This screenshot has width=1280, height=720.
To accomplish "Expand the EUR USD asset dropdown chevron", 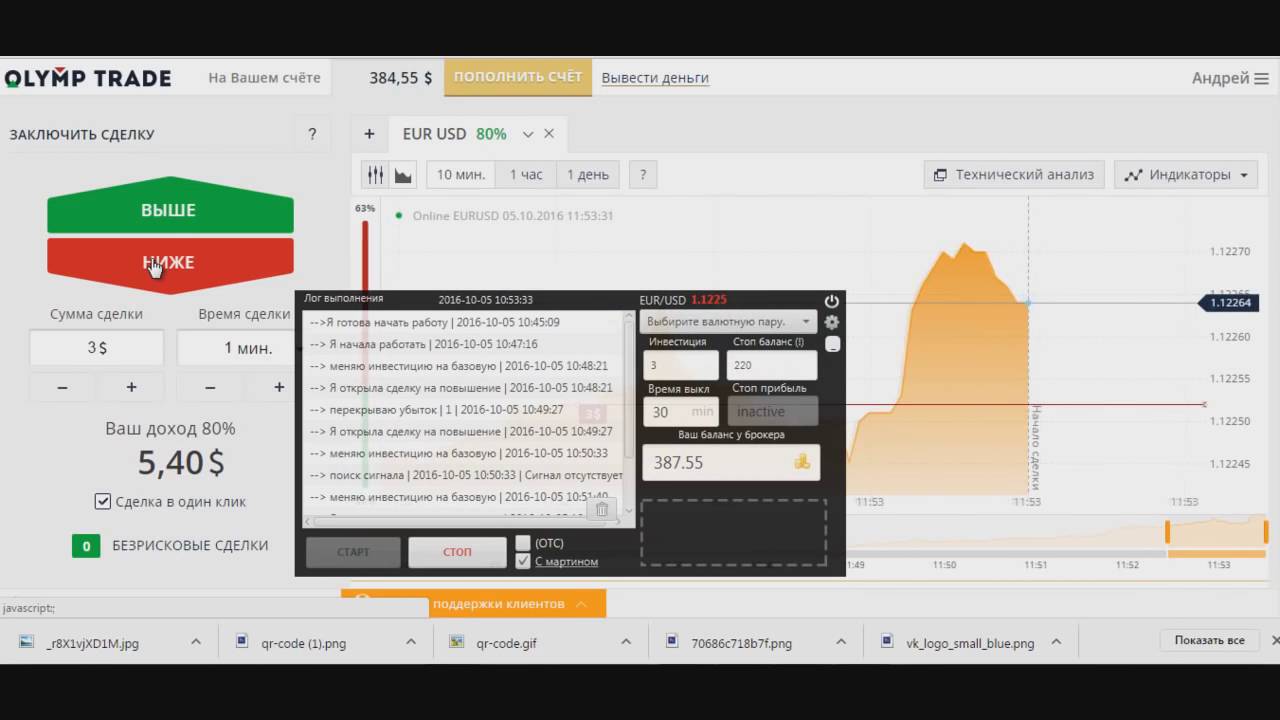I will [x=528, y=134].
